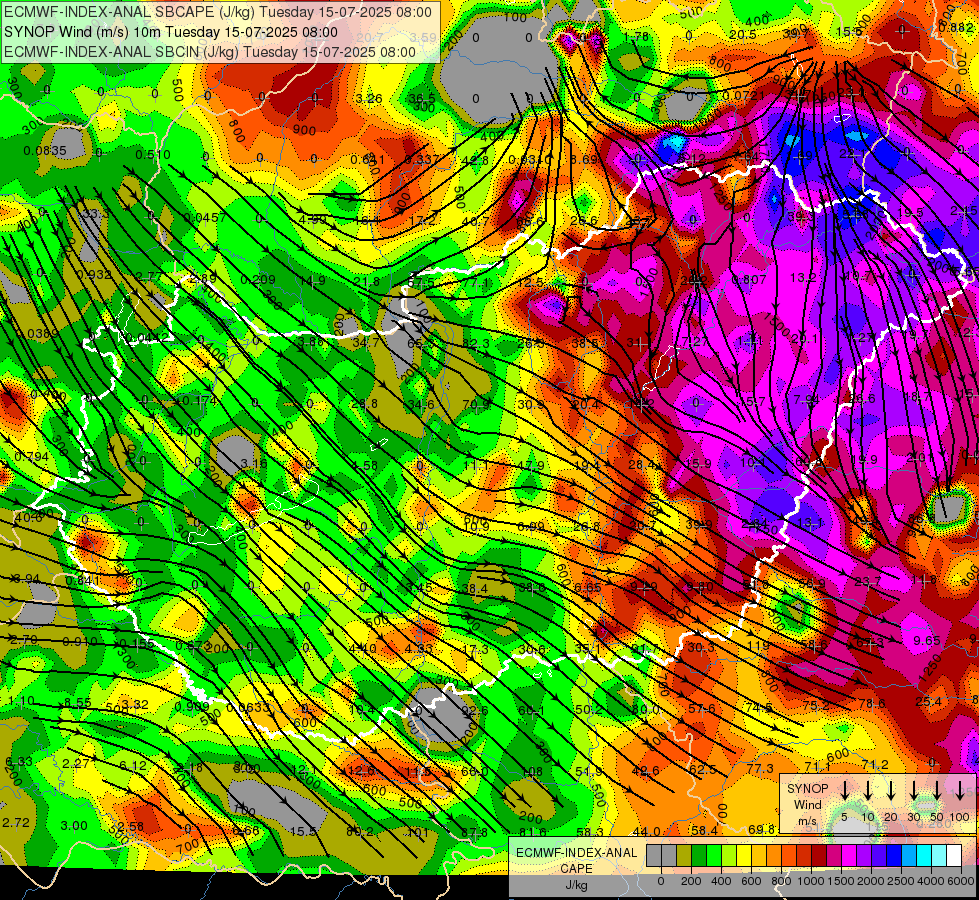Click the map value '36.5'
Image resolution: width=979 pixels, height=900 pixels.
tap(422, 99)
